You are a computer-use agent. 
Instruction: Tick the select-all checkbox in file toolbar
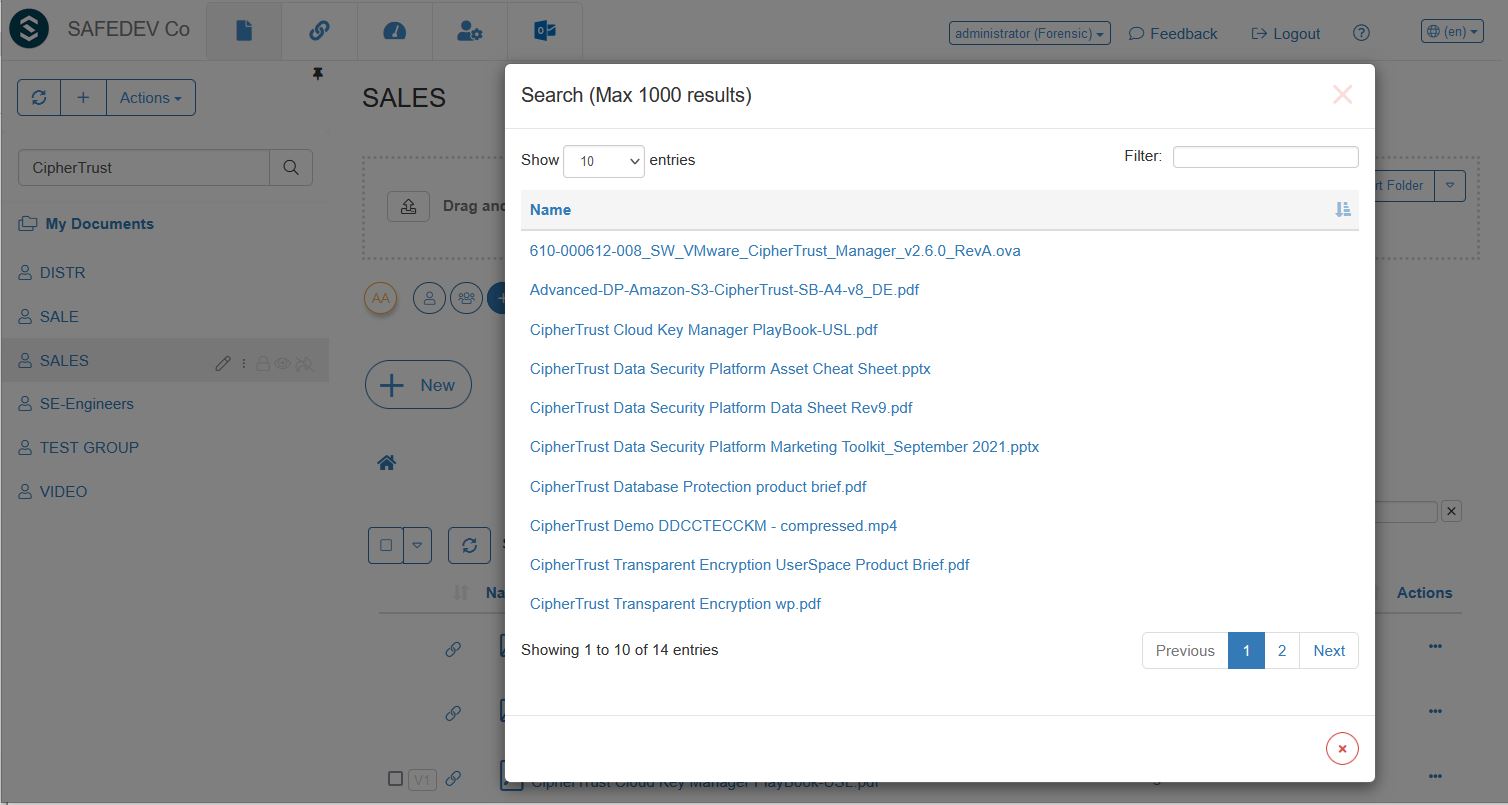coord(386,545)
